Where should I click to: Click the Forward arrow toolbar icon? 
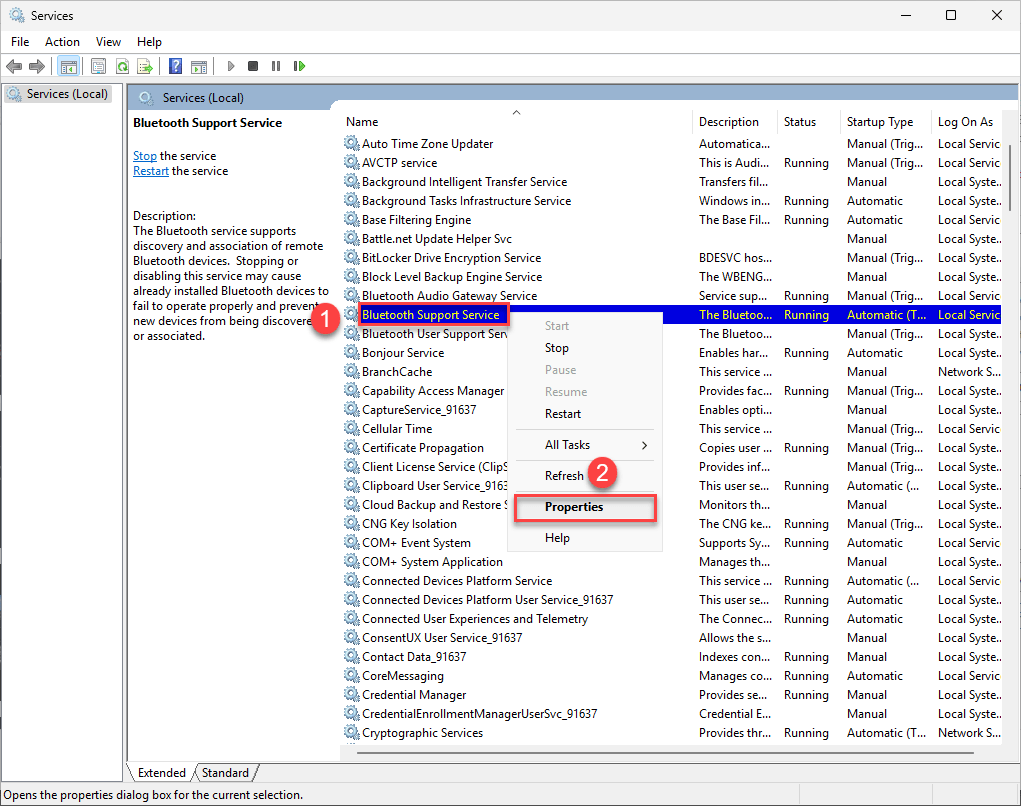(x=37, y=66)
